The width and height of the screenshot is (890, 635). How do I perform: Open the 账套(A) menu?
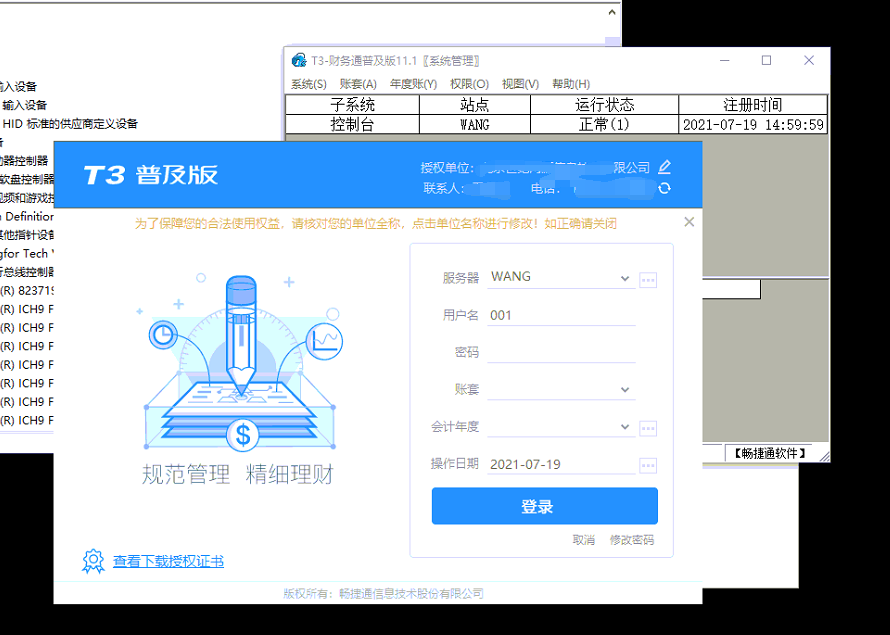click(358, 84)
